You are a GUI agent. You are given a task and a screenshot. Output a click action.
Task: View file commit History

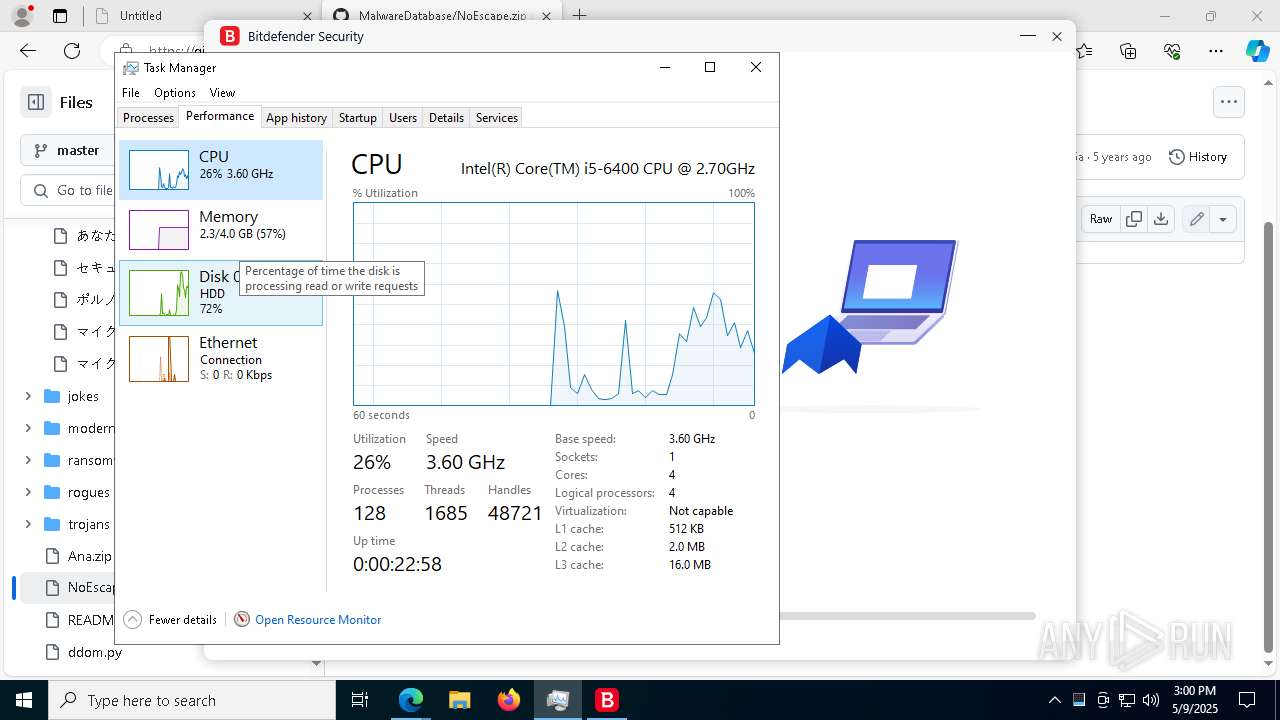coord(1198,157)
